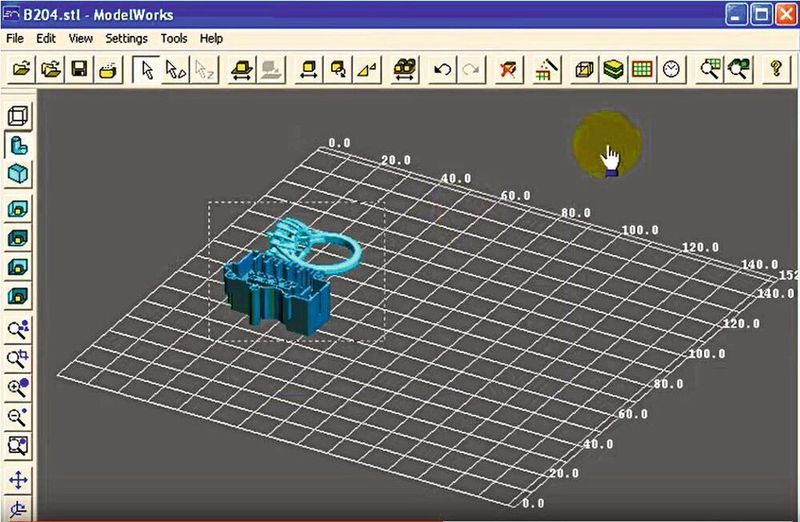
Task: Click the yellow container icon beside Save
Action: (x=108, y=69)
